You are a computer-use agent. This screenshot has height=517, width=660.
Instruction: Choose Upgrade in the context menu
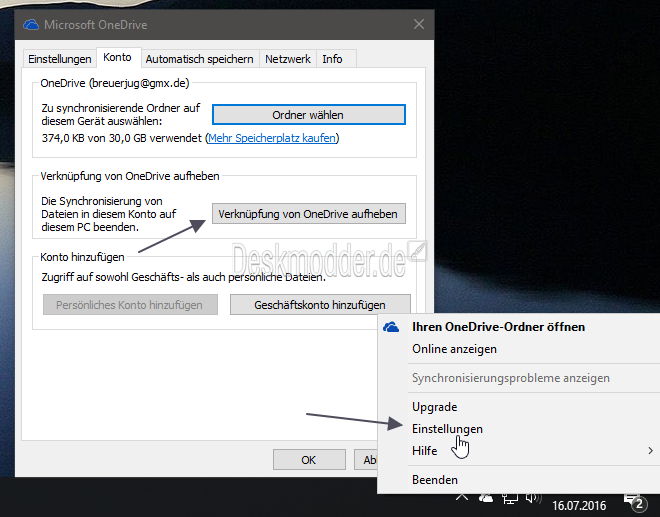[x=434, y=407]
